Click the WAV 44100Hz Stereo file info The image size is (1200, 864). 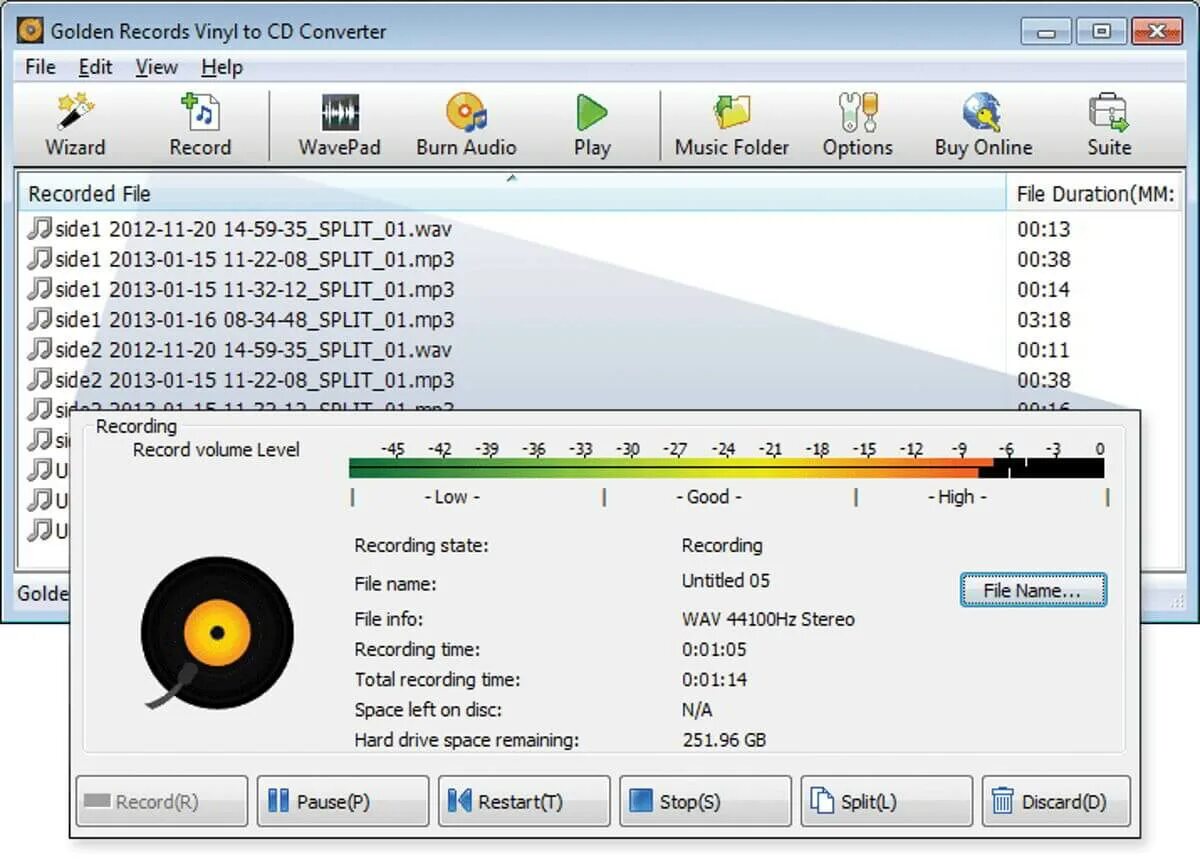768,619
